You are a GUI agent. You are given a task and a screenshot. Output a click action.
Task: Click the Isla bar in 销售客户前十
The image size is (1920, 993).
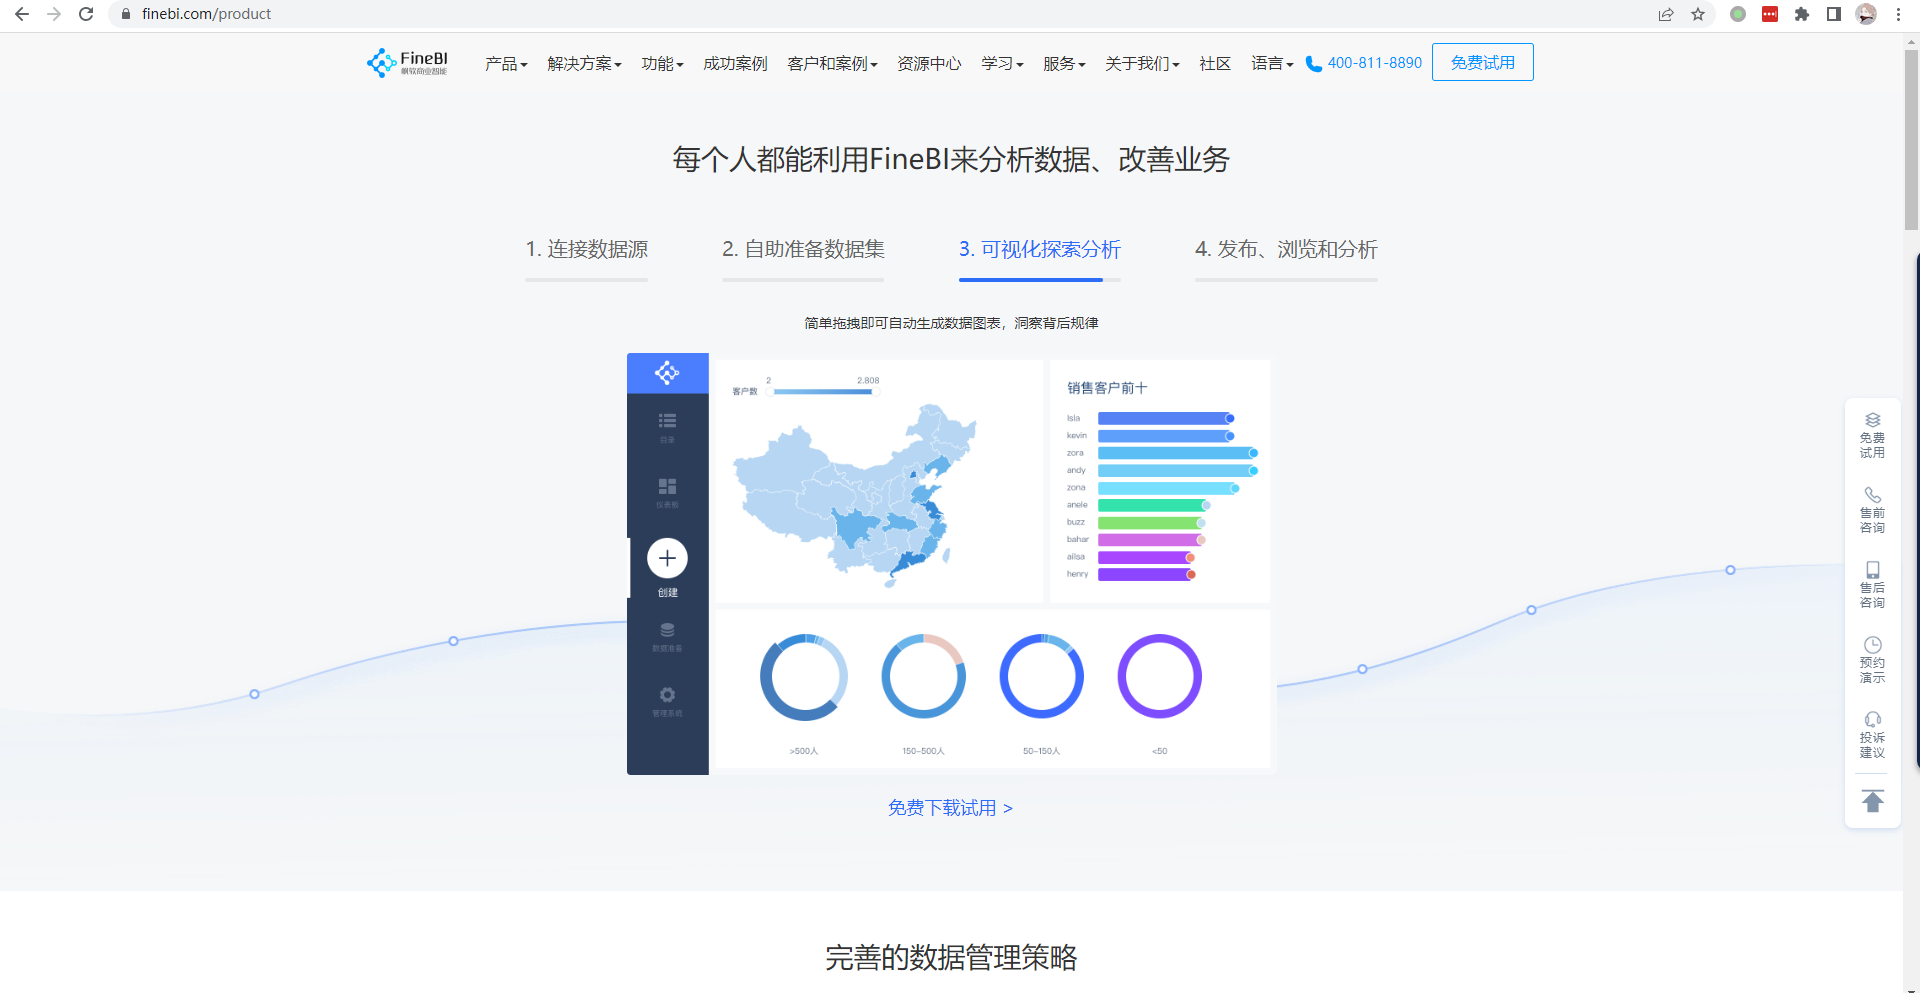click(x=1166, y=418)
